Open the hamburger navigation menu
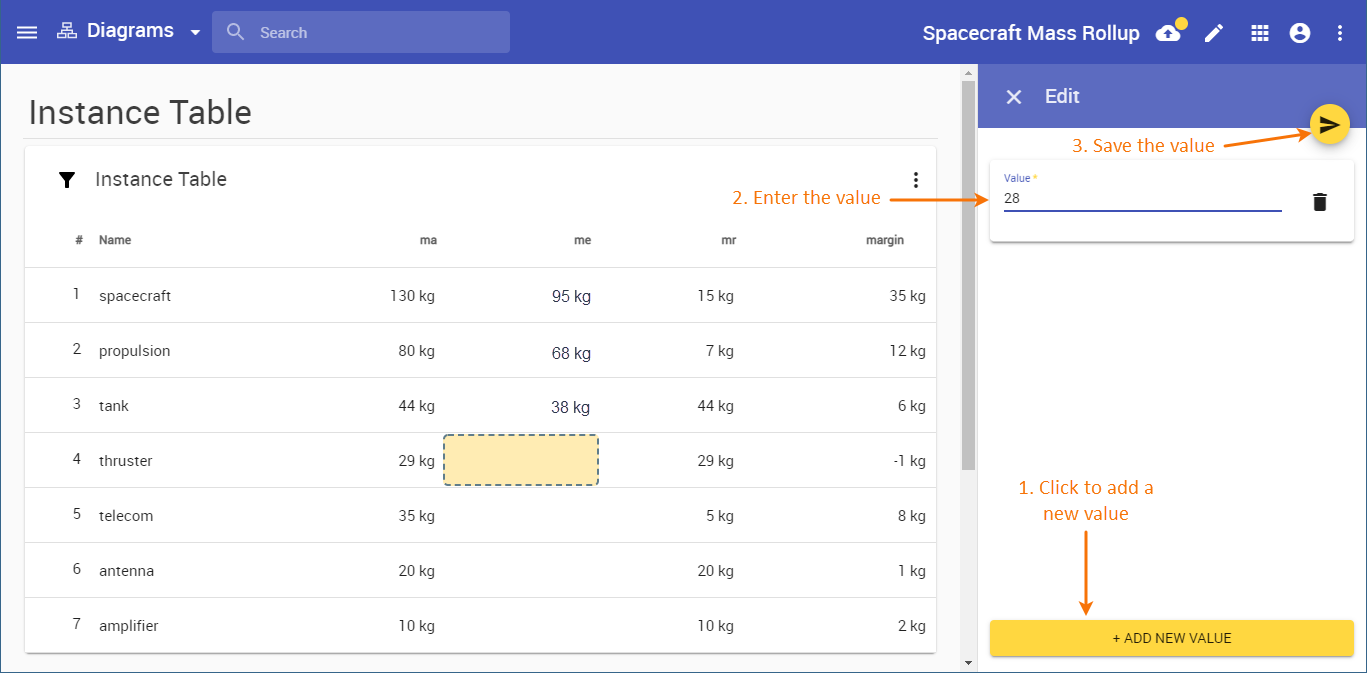This screenshot has height=673, width=1367. tap(27, 32)
